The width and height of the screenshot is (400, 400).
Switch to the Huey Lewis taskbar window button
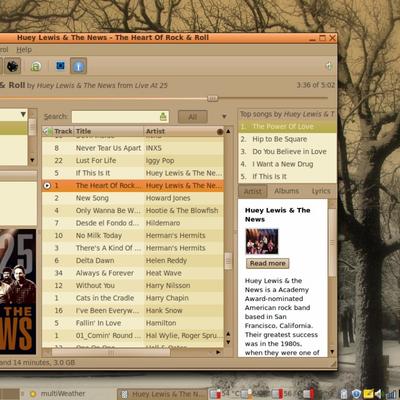(x=163, y=394)
